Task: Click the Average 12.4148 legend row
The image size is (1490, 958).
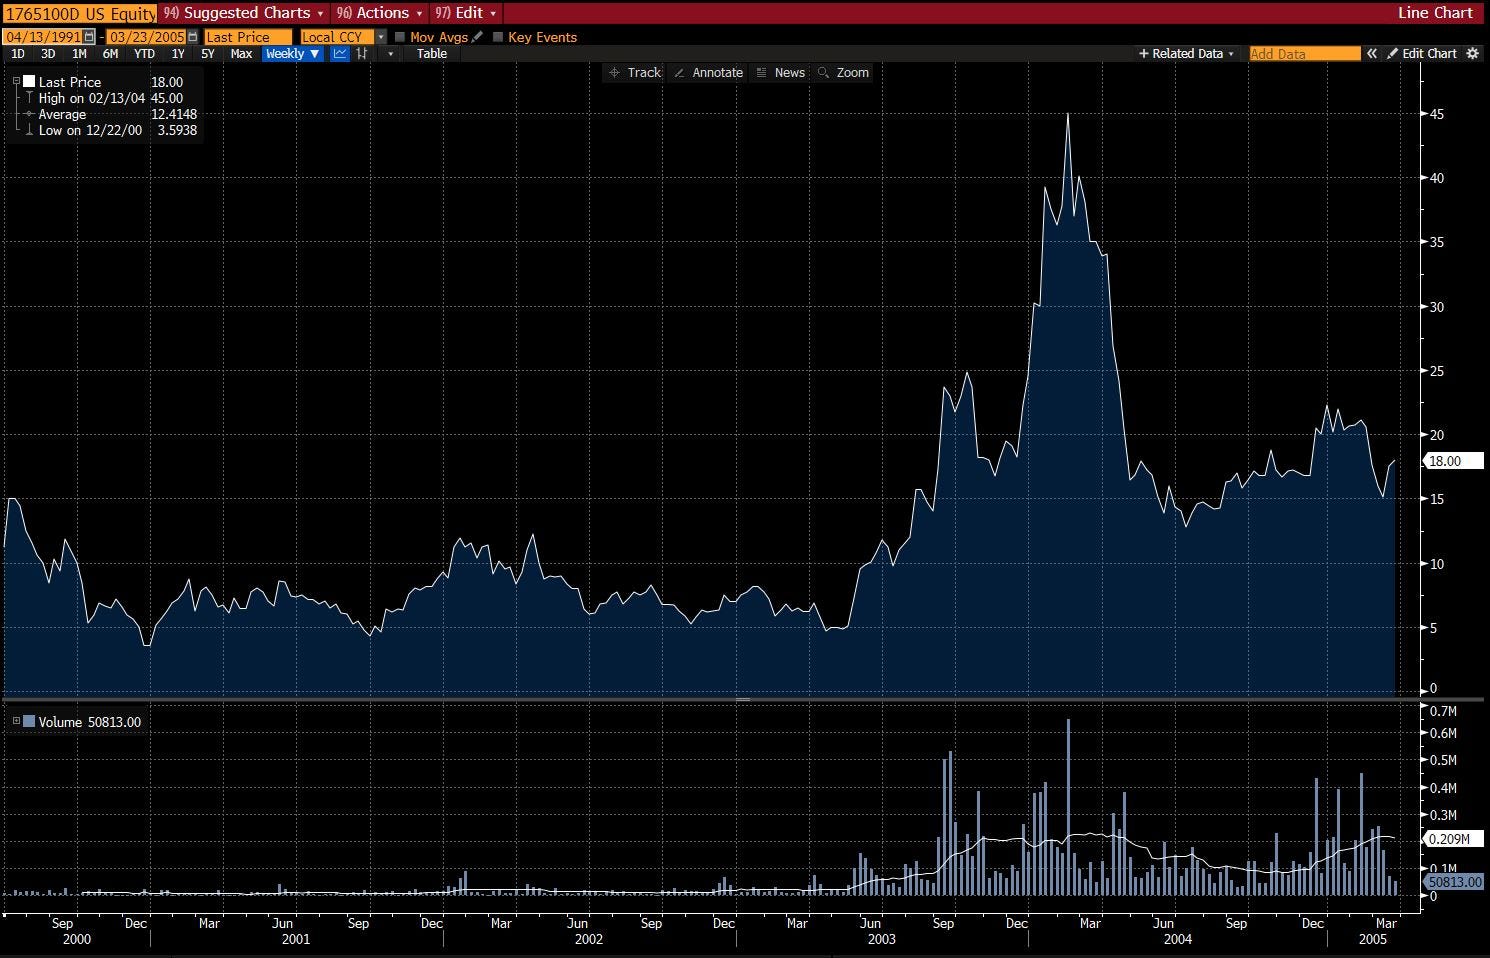Action: pos(110,114)
